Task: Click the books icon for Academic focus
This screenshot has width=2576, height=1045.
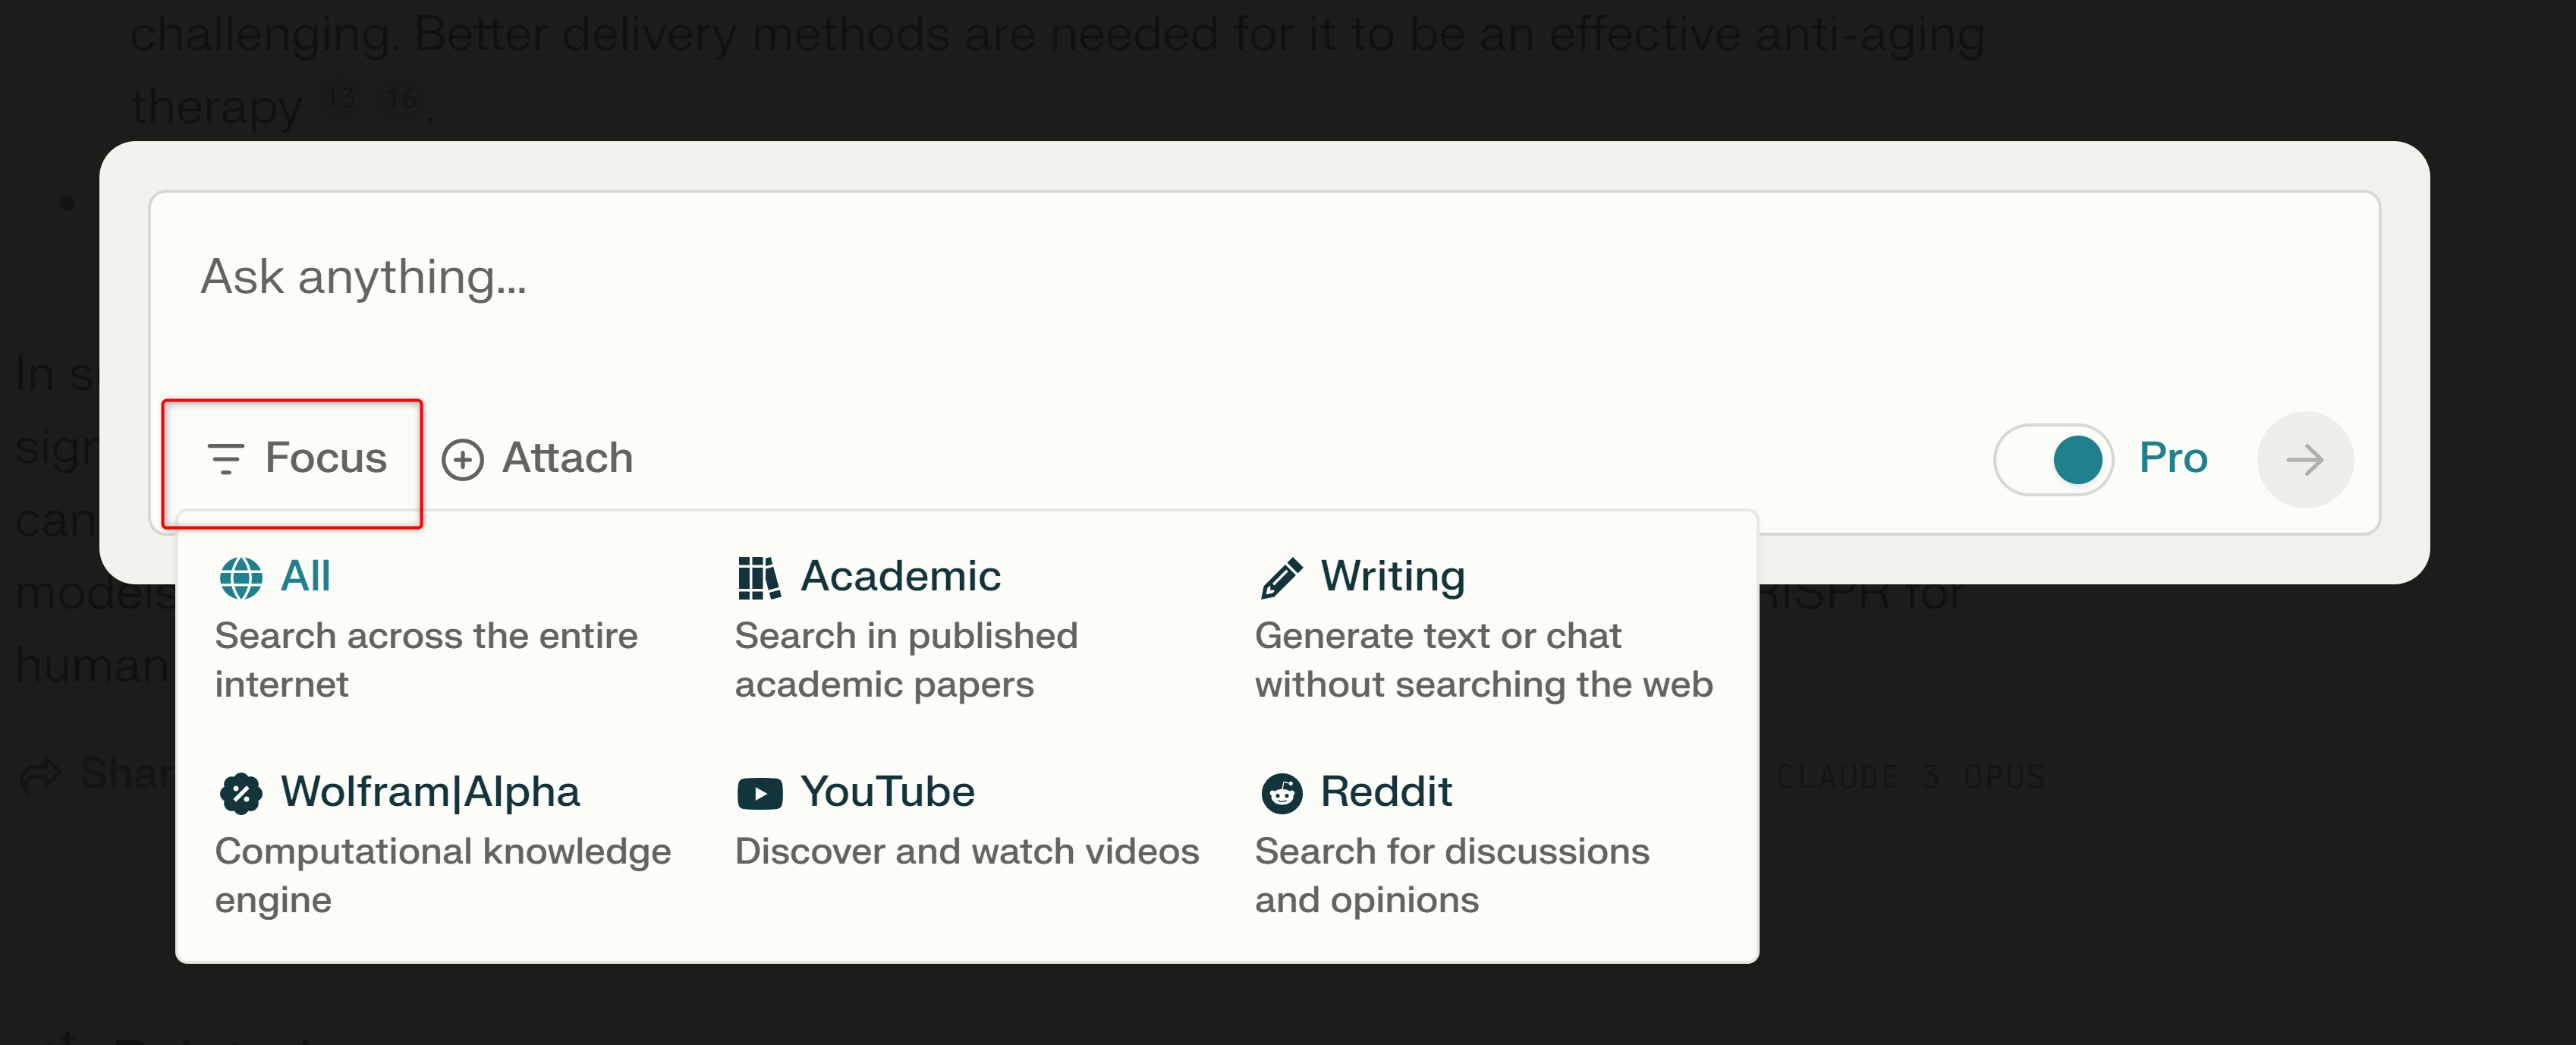Action: 759,578
